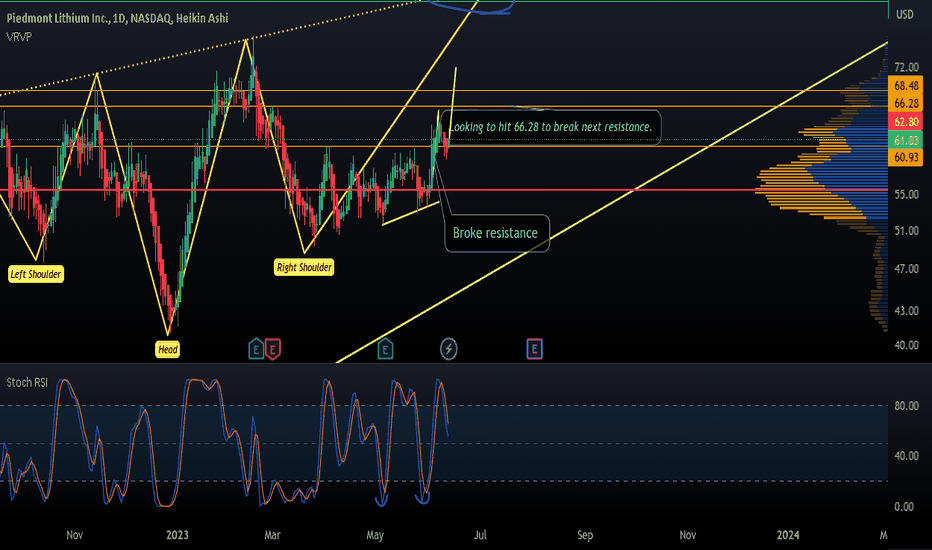Click the 0.00 Stoch RSI axis value
Screen dimensions: 932x550
click(904, 507)
